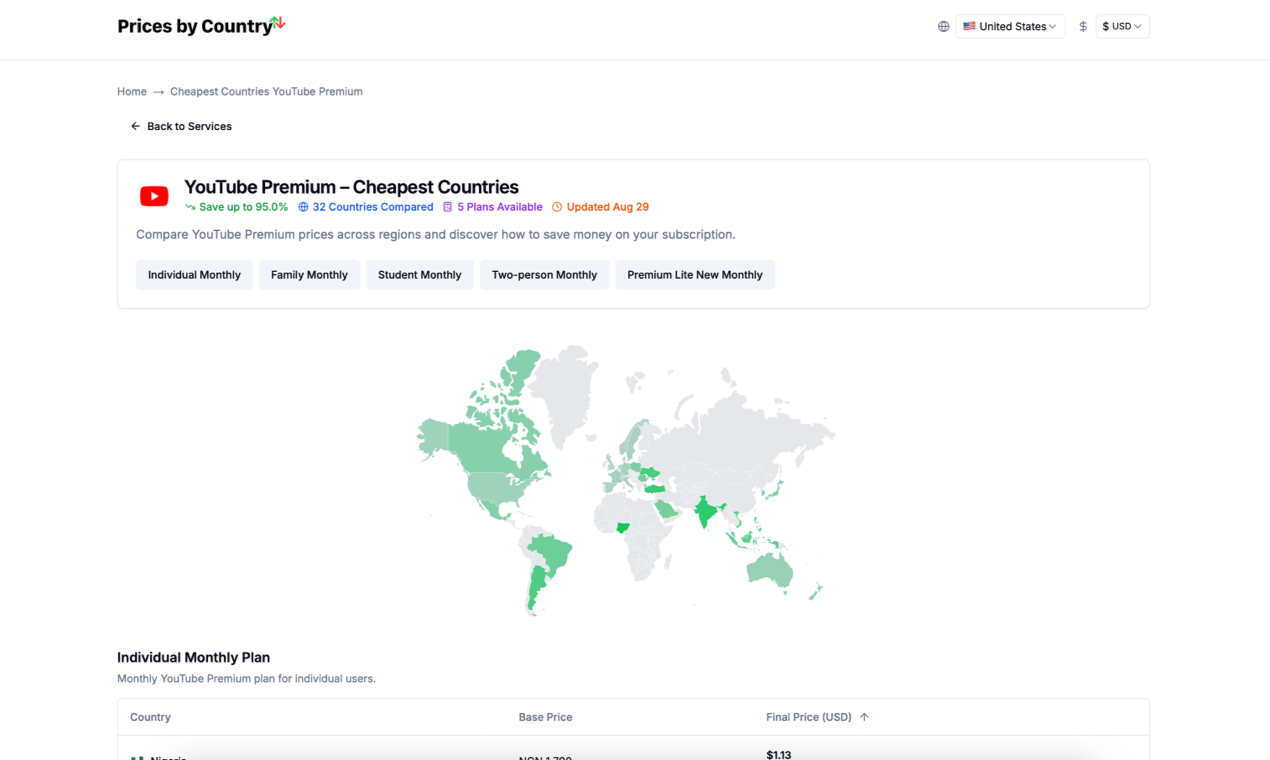This screenshot has height=760, width=1270.
Task: Select the Premium Lite New Monthly plan
Action: coord(695,274)
